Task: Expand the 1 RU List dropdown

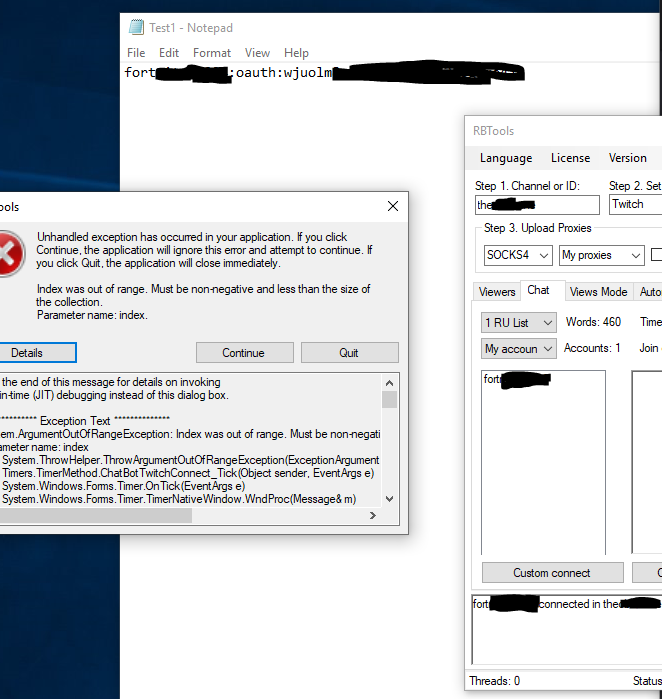Action: pyautogui.click(x=518, y=322)
